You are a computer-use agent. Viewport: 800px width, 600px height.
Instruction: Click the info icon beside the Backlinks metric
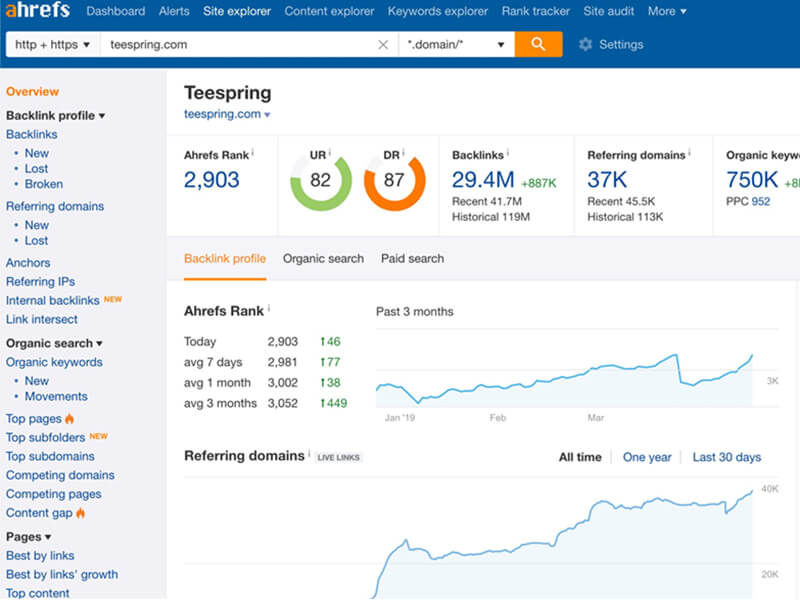click(508, 153)
